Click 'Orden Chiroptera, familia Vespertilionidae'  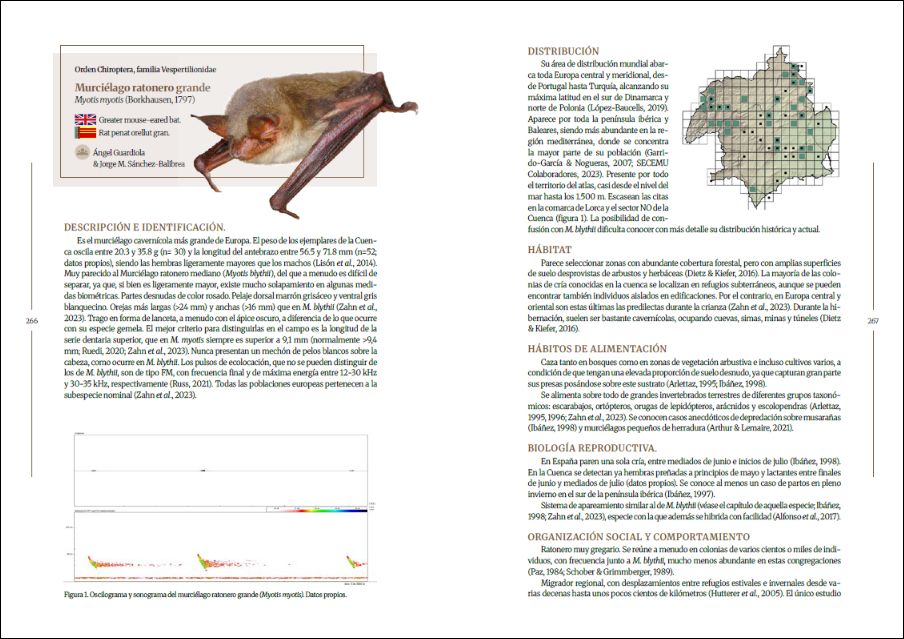145,69
